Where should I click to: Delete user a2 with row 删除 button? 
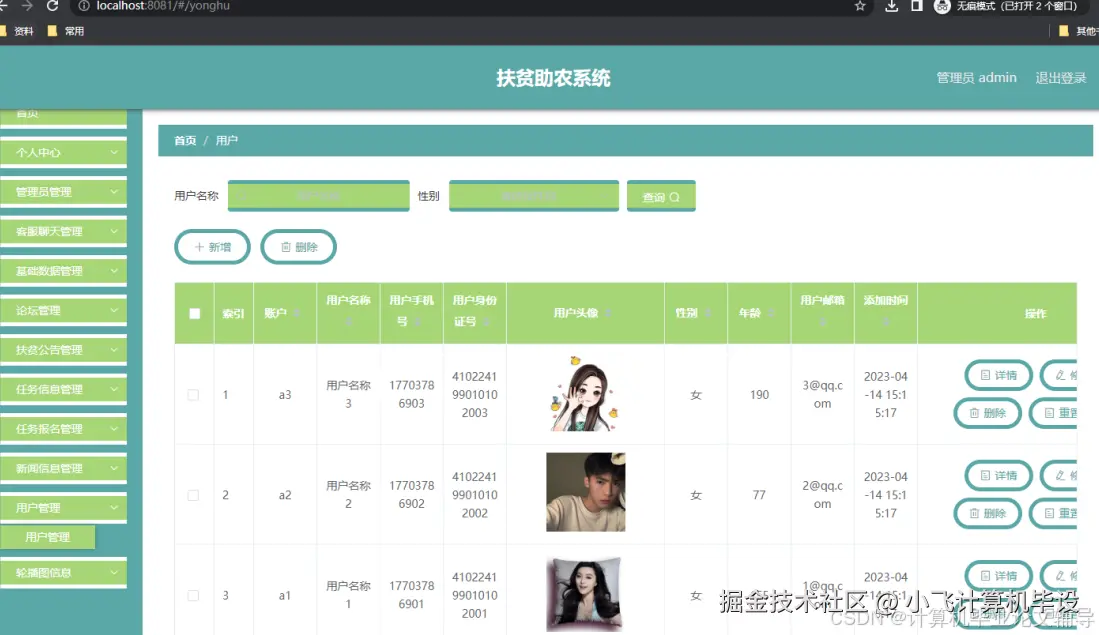[x=988, y=513]
